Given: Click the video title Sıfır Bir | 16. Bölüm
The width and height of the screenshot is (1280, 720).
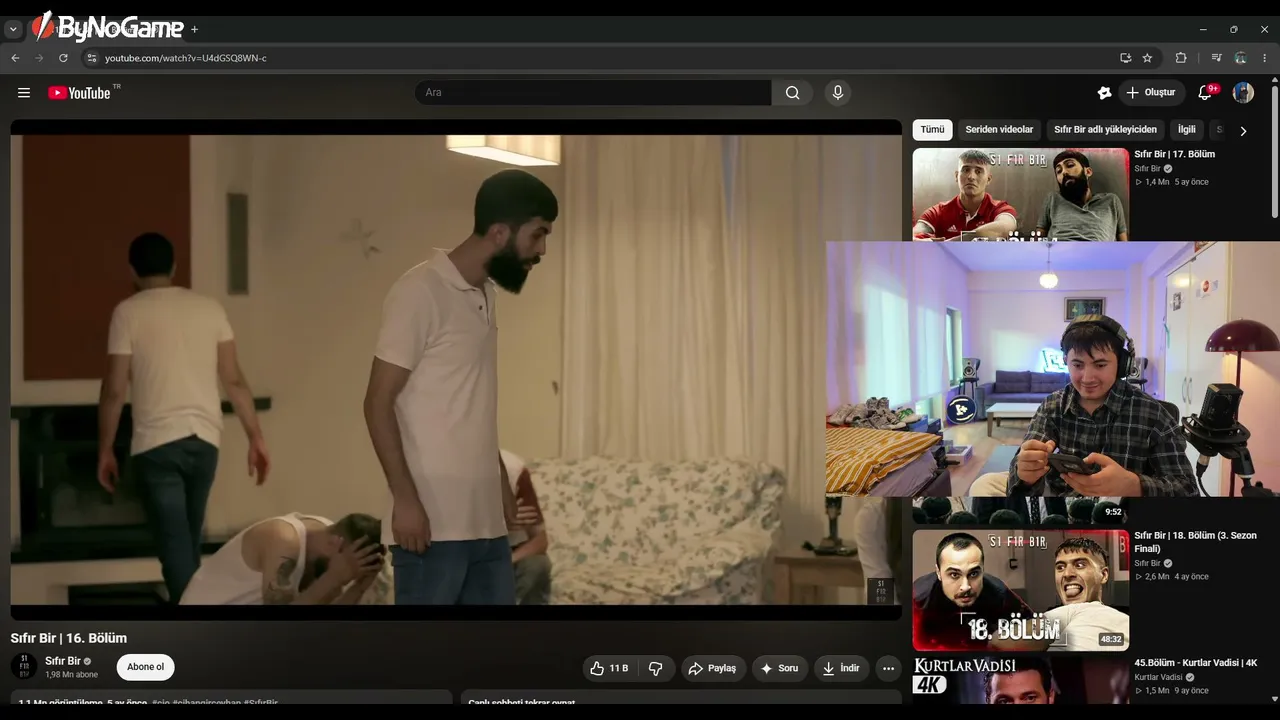Looking at the screenshot, I should click(x=69, y=638).
